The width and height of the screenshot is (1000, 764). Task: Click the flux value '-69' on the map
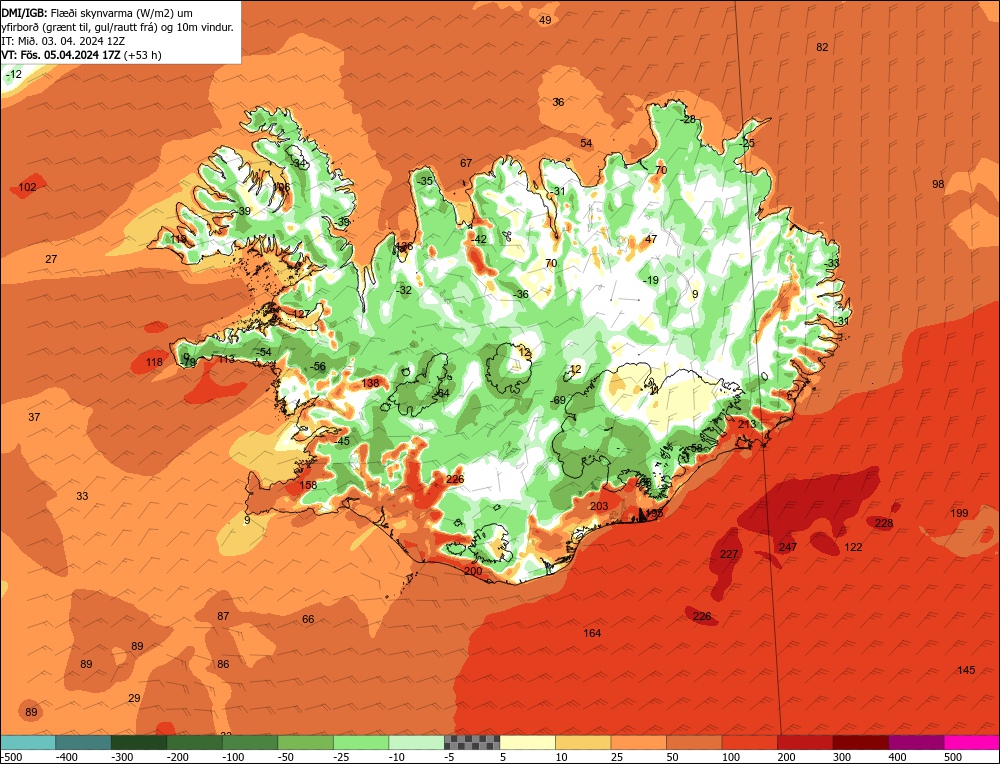(558, 400)
